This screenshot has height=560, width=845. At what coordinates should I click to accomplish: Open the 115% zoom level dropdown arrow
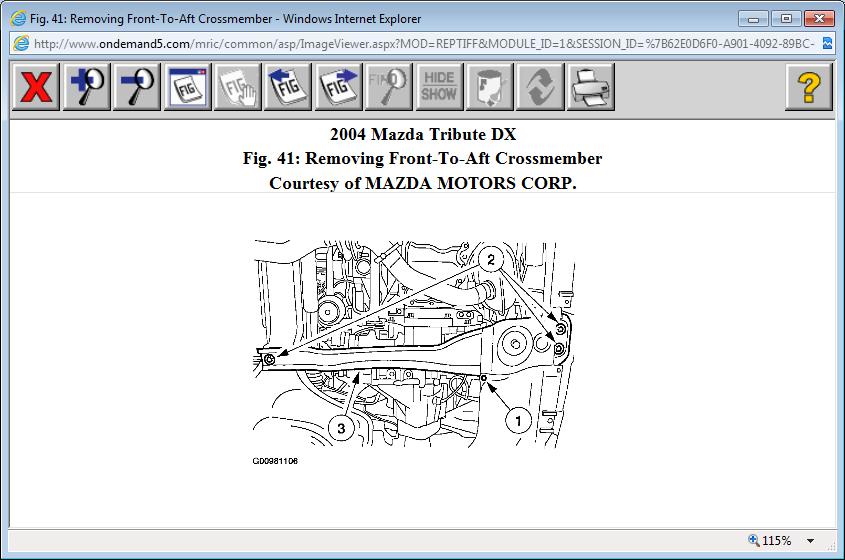pyautogui.click(x=810, y=541)
